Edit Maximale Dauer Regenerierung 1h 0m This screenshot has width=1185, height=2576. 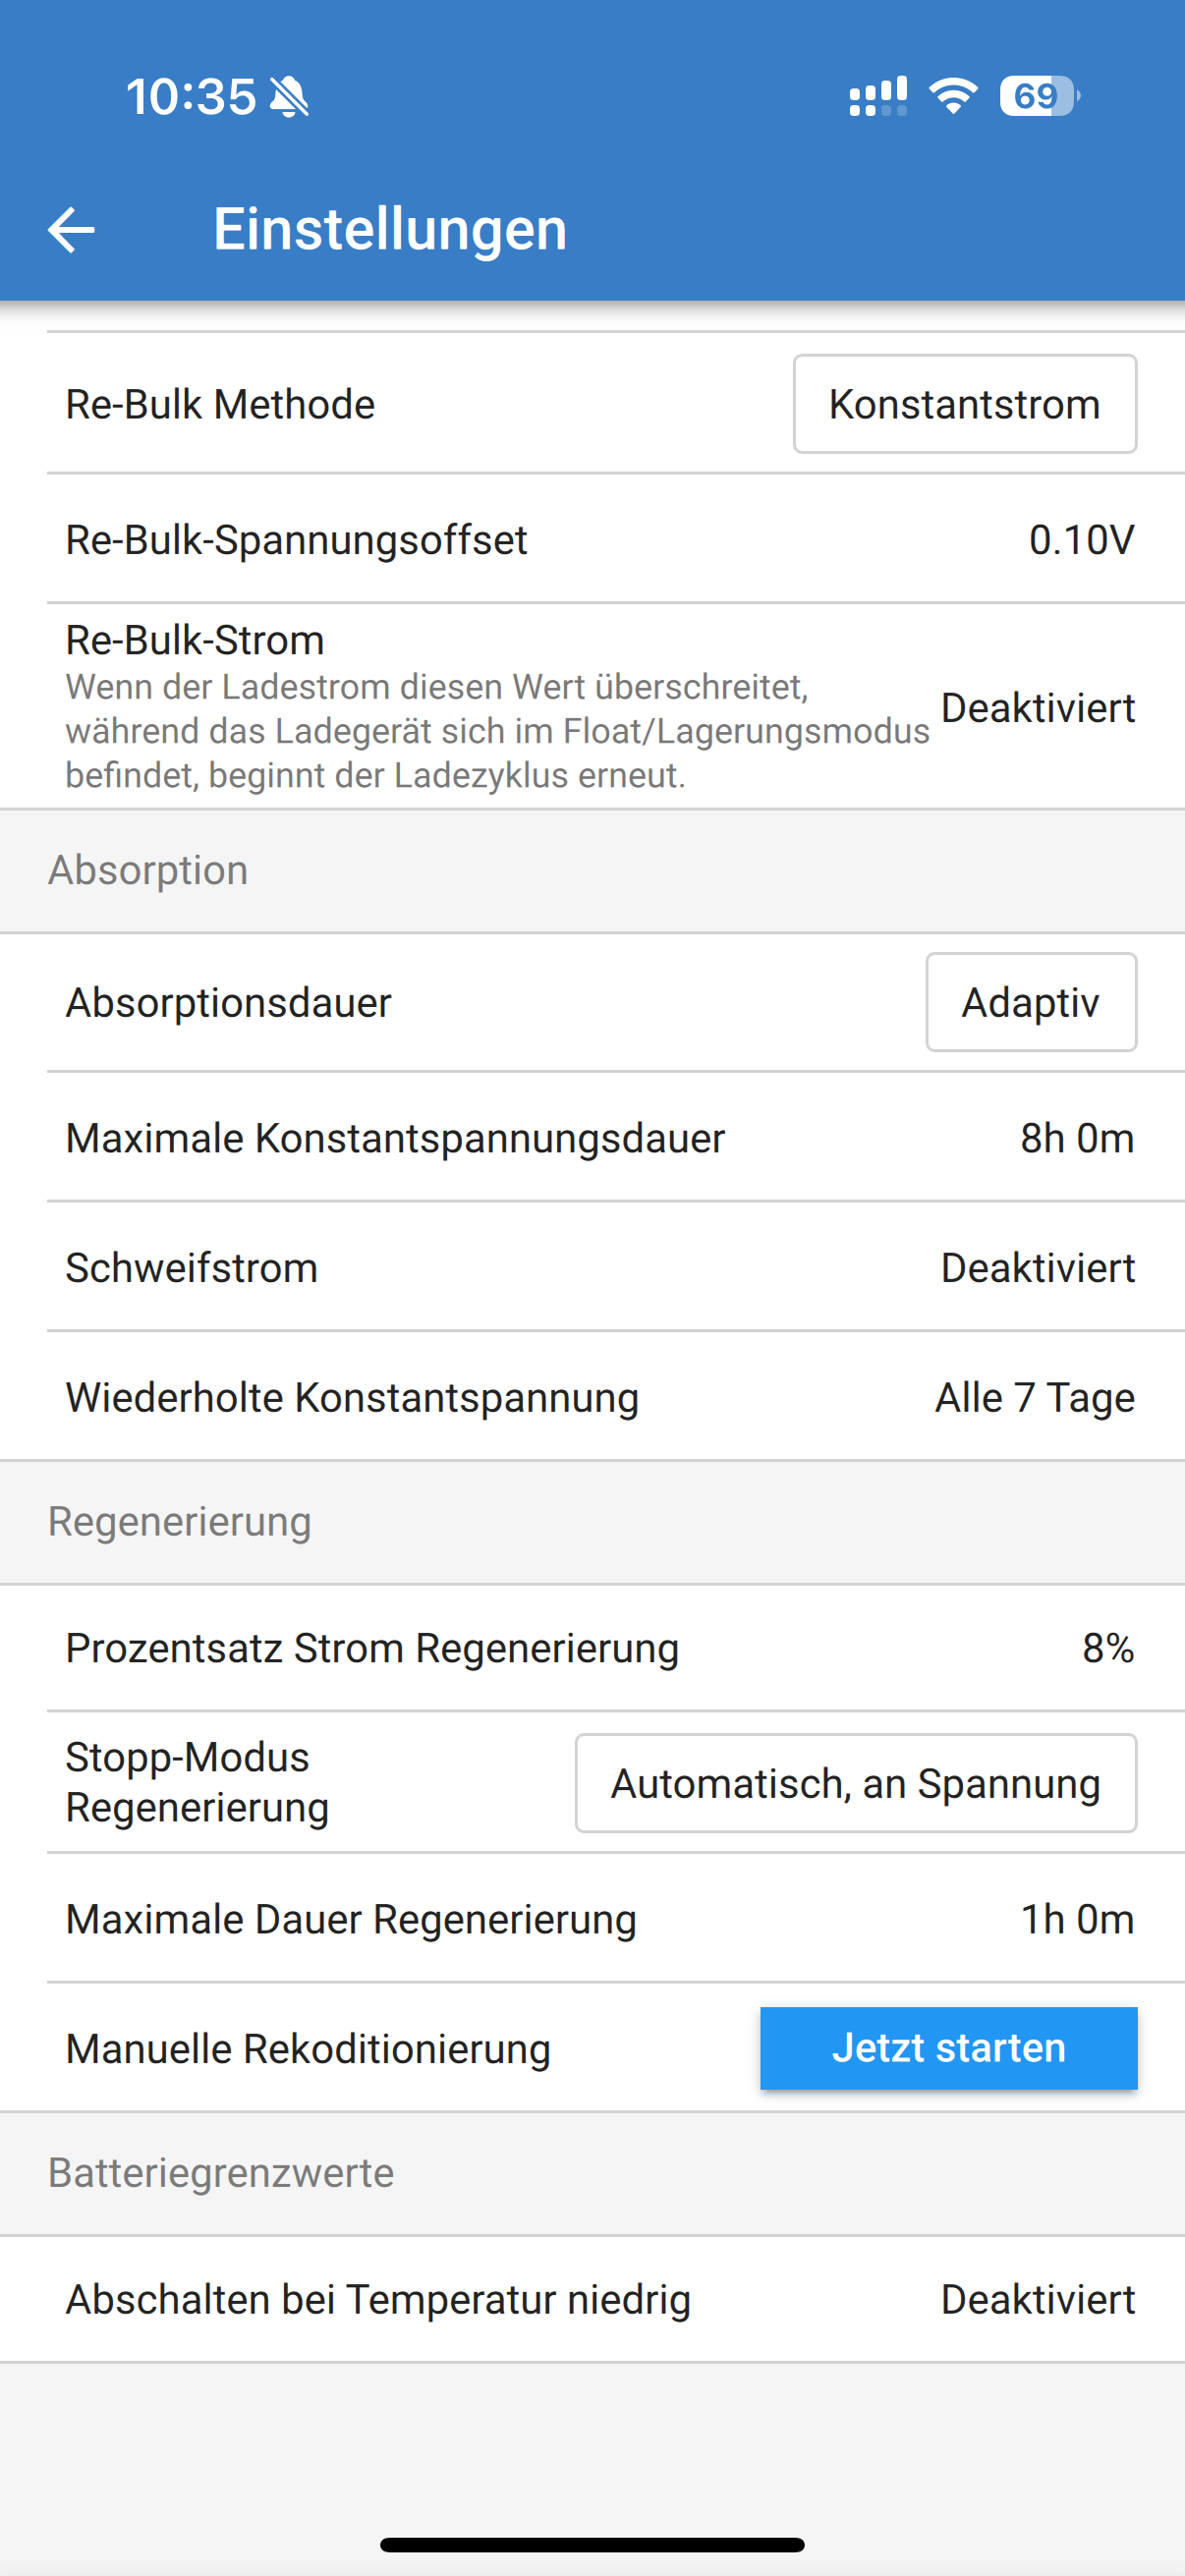(x=592, y=1919)
